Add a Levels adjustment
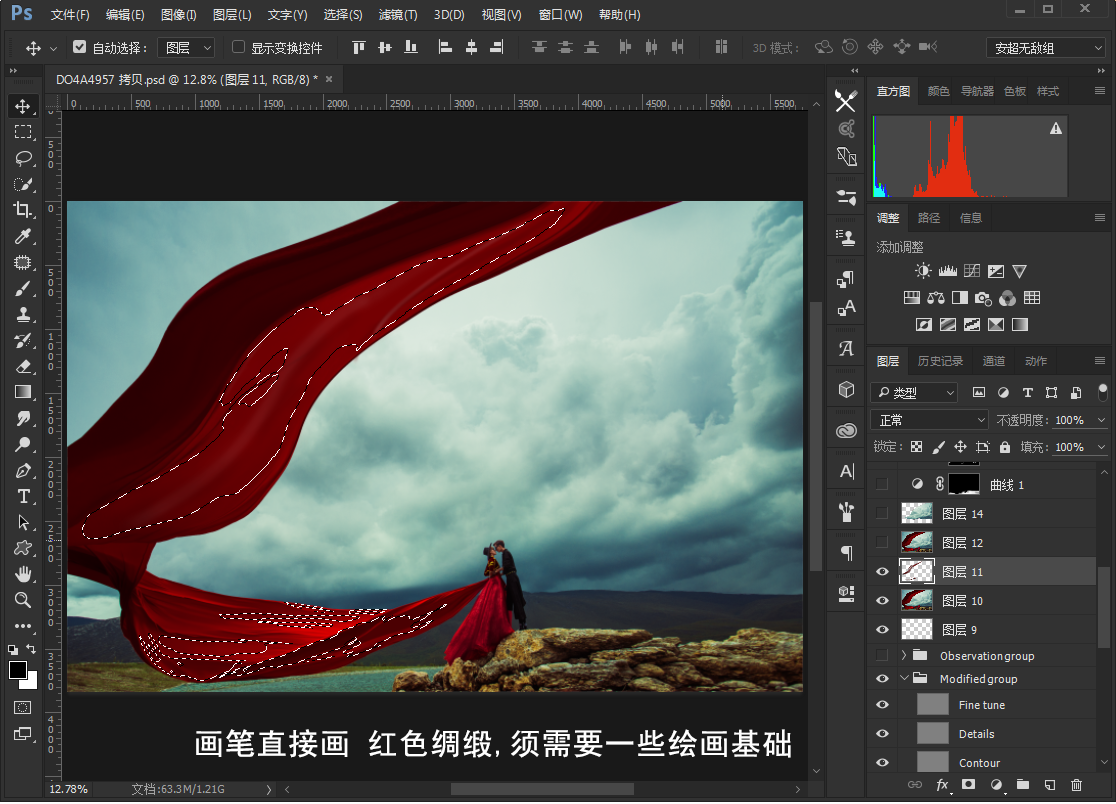Image resolution: width=1116 pixels, height=804 pixels. [x=947, y=271]
